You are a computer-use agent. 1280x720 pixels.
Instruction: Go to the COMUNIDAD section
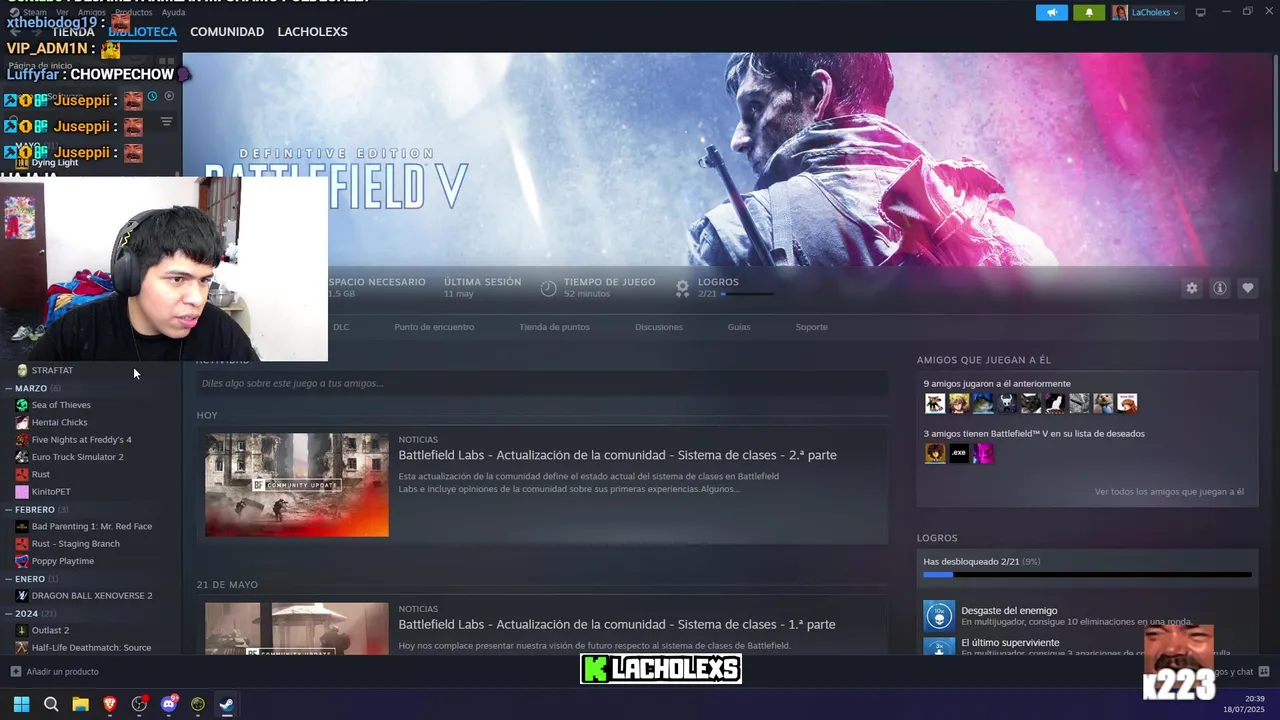(227, 32)
